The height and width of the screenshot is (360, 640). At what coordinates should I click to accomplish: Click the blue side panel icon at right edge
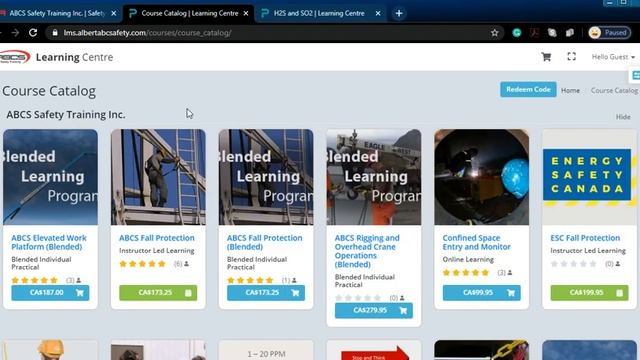pos(635,76)
